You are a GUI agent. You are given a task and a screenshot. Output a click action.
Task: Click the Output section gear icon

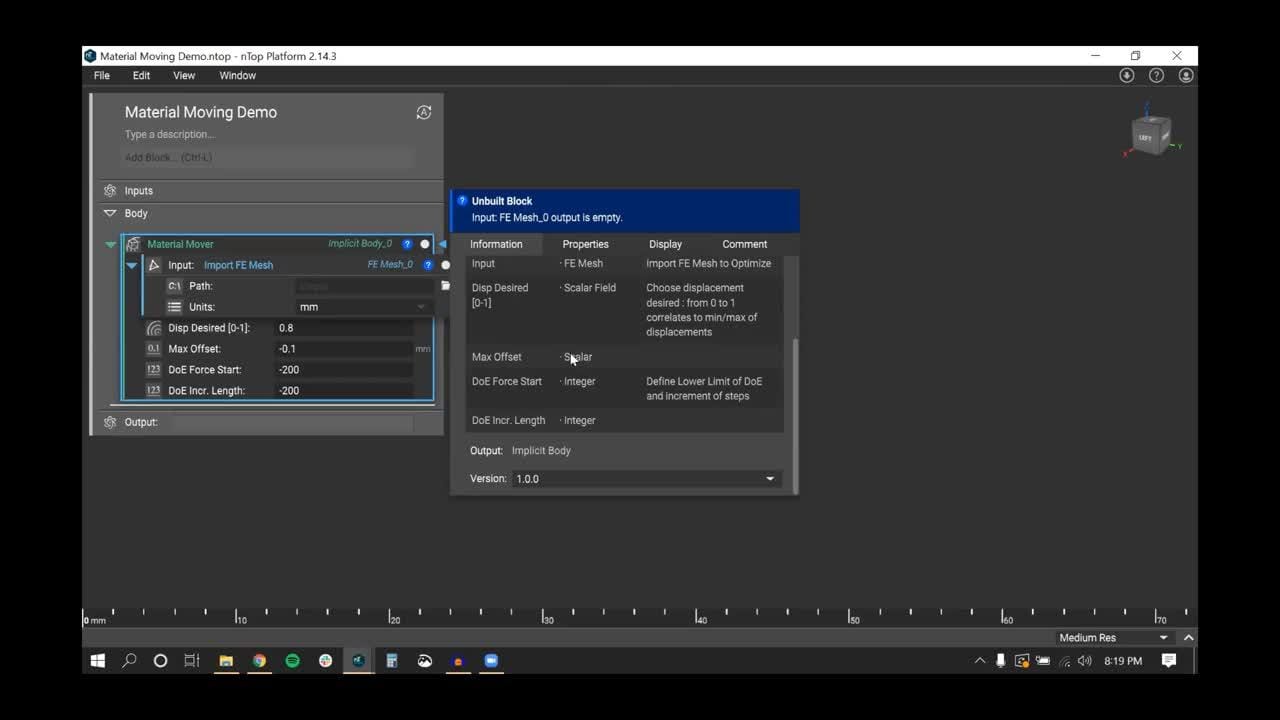click(110, 422)
